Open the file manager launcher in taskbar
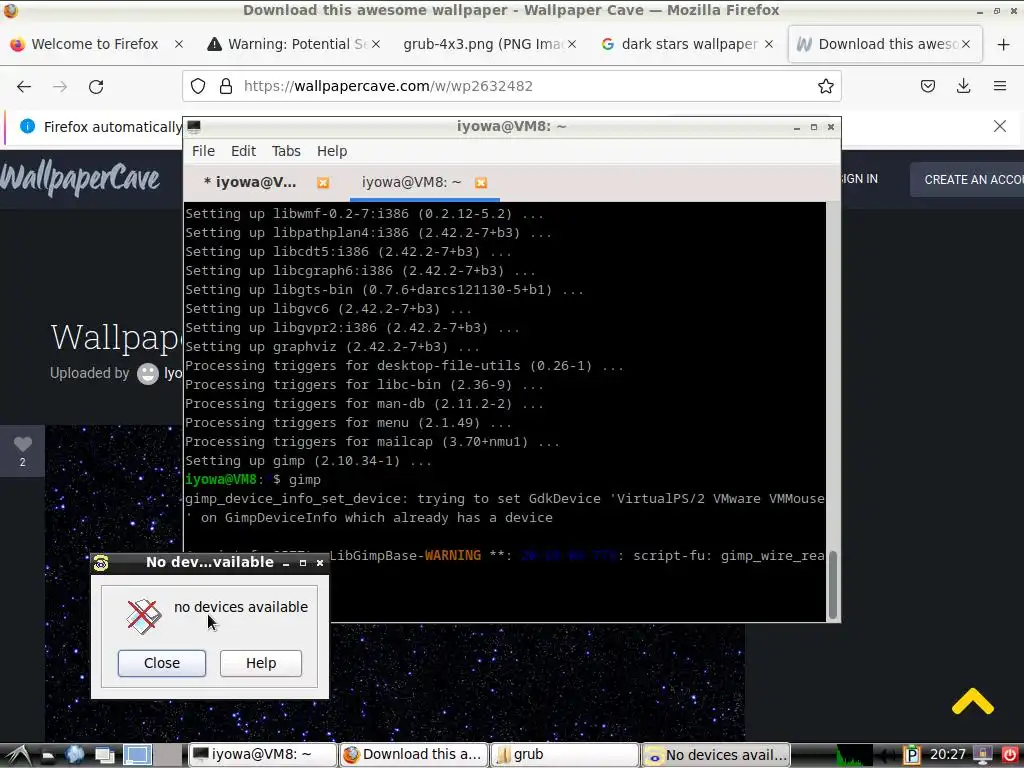1024x768 pixels. pyautogui.click(x=48, y=755)
